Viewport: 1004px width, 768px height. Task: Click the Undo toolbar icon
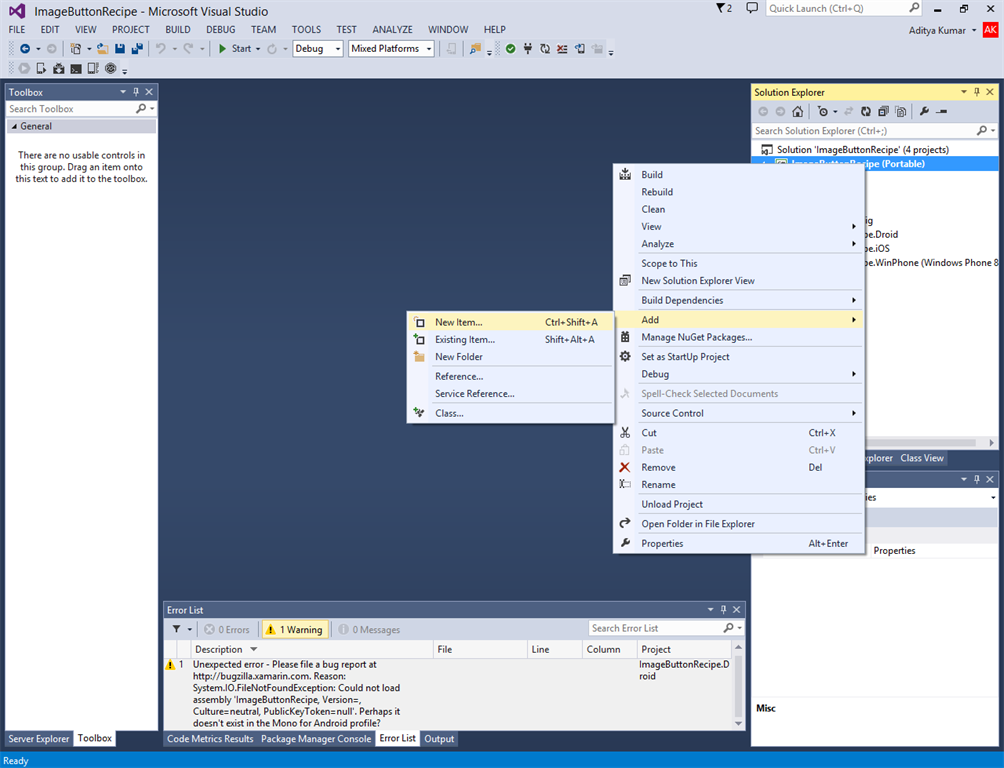coord(161,49)
